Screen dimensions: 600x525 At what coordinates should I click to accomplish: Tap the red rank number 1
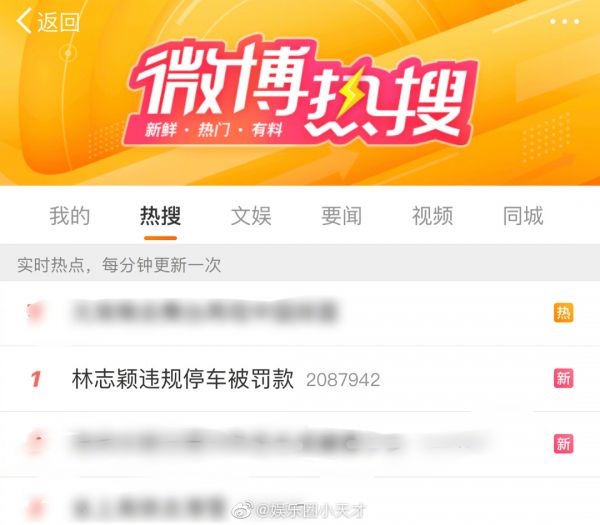click(x=36, y=379)
